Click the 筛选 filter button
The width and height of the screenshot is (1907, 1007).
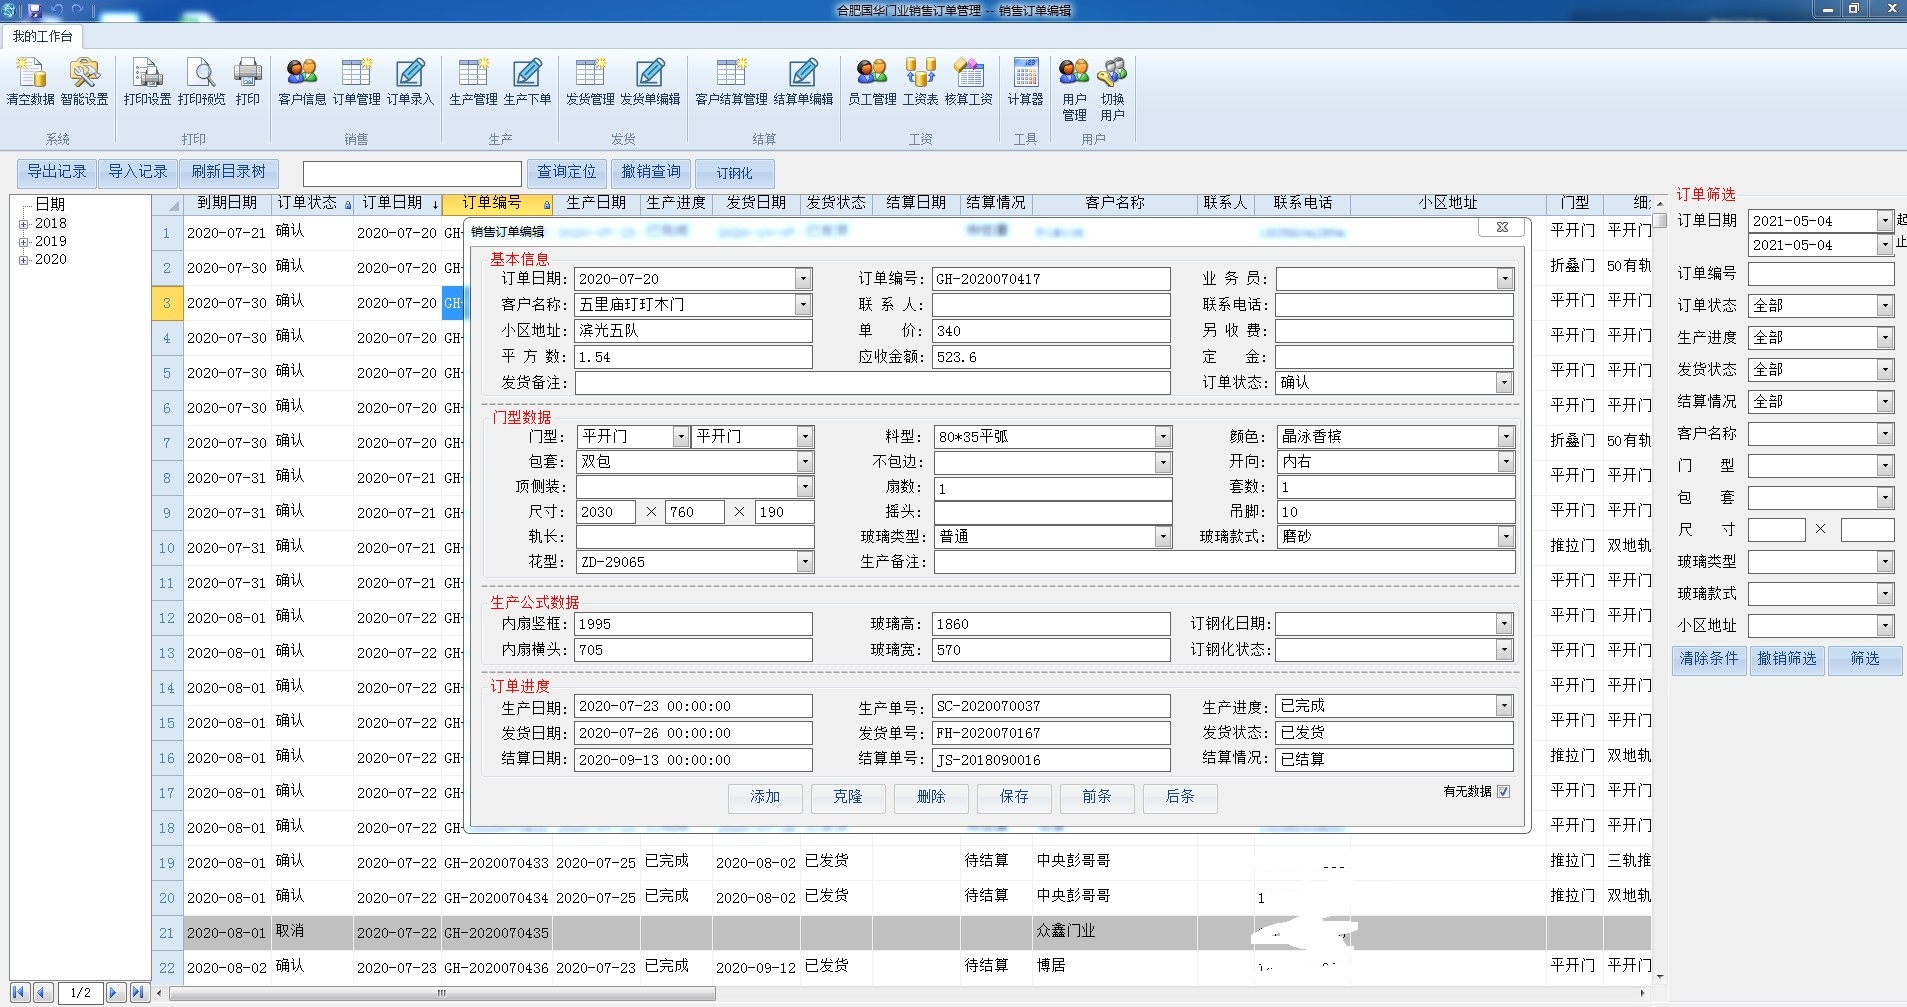click(1865, 659)
